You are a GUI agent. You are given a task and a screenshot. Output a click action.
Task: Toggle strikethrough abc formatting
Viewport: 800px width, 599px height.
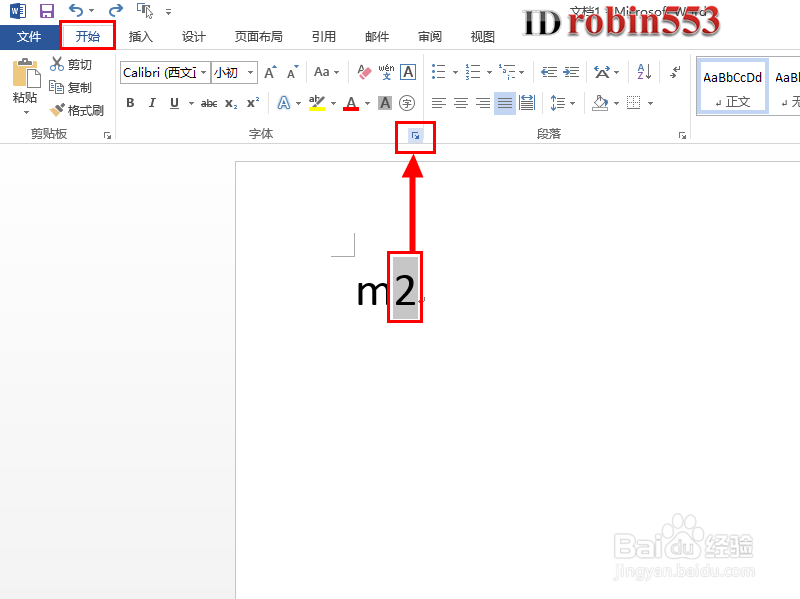click(x=209, y=104)
